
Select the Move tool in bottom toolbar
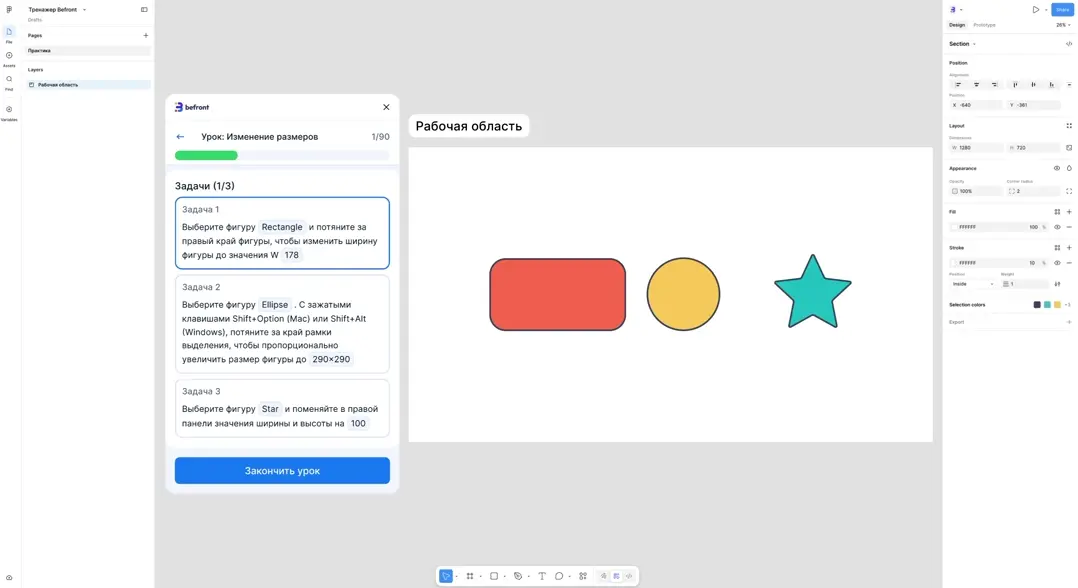[446, 576]
